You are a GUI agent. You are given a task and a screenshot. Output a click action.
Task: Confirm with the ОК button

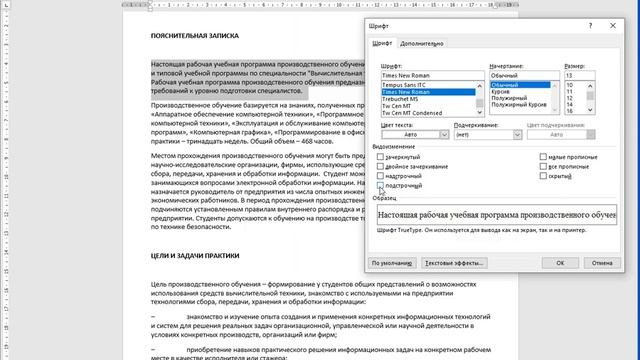tap(560, 263)
